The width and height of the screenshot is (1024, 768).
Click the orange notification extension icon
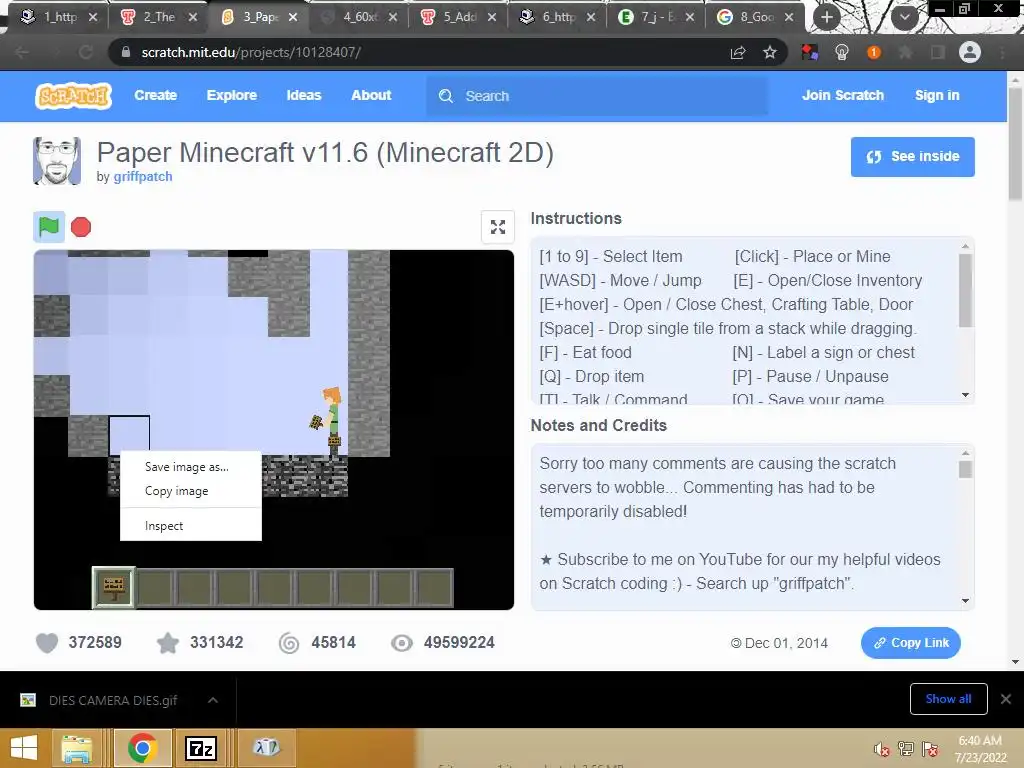pos(873,52)
